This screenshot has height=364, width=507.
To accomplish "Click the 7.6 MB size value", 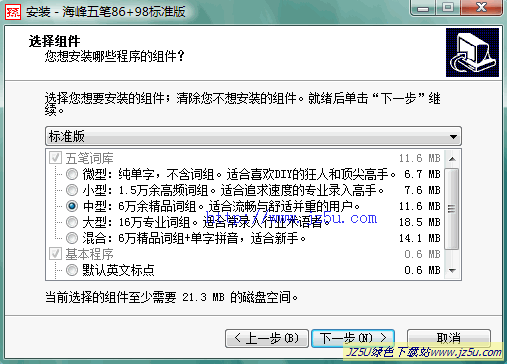I will tap(422, 190).
